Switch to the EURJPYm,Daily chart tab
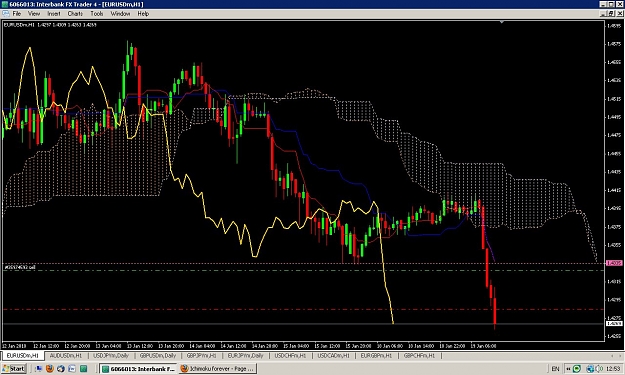The height and width of the screenshot is (375, 625). (245, 355)
